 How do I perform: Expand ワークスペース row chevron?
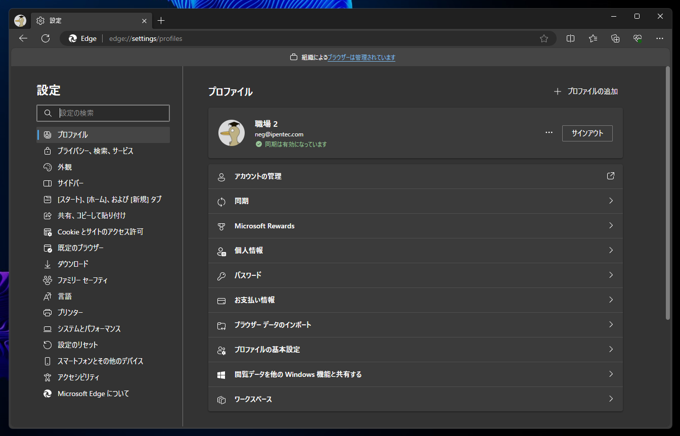611,399
